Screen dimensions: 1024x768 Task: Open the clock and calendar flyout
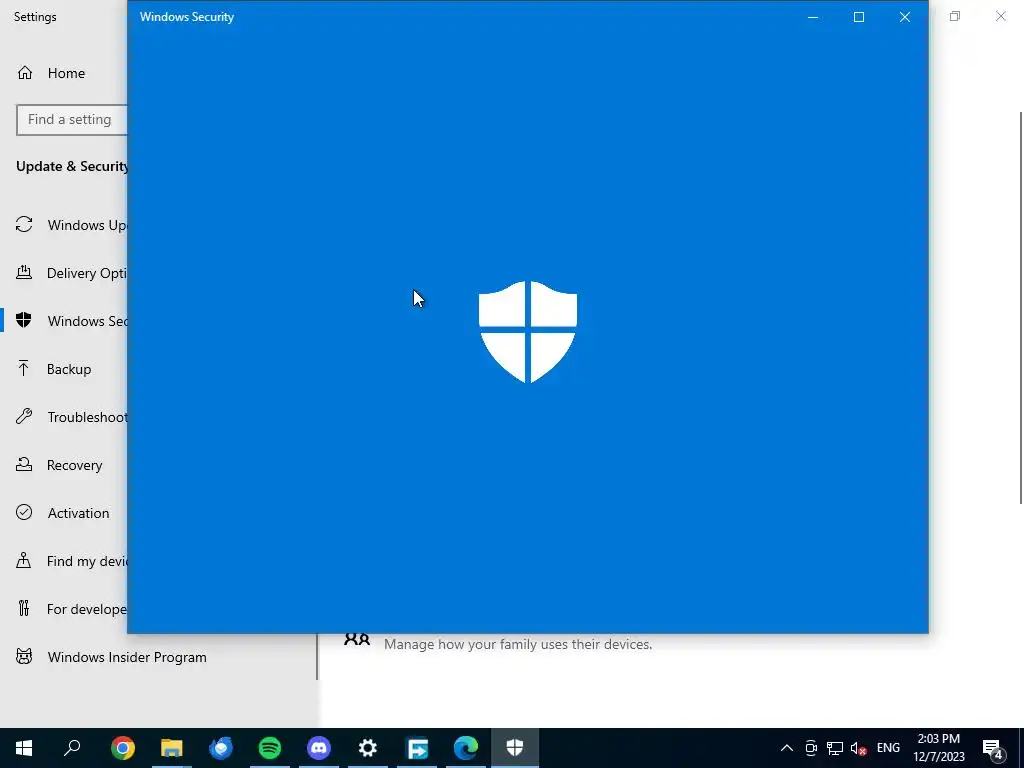[x=939, y=748]
